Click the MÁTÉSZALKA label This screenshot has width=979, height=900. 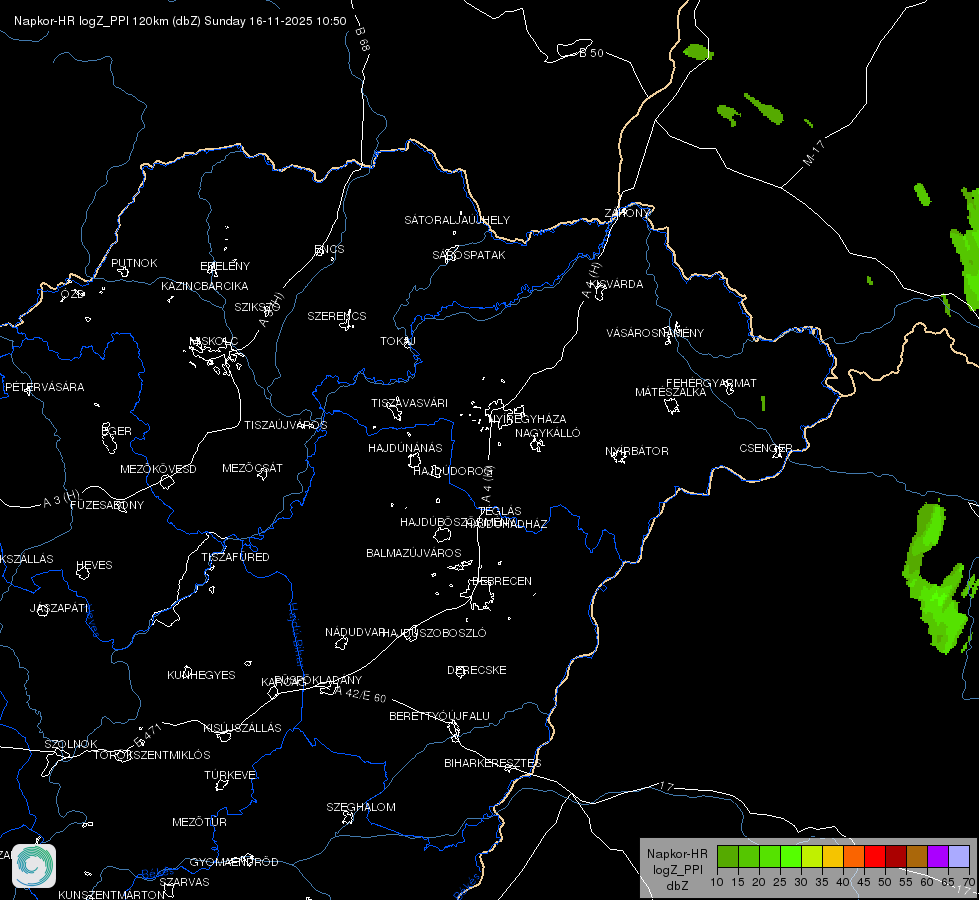[x=671, y=392]
